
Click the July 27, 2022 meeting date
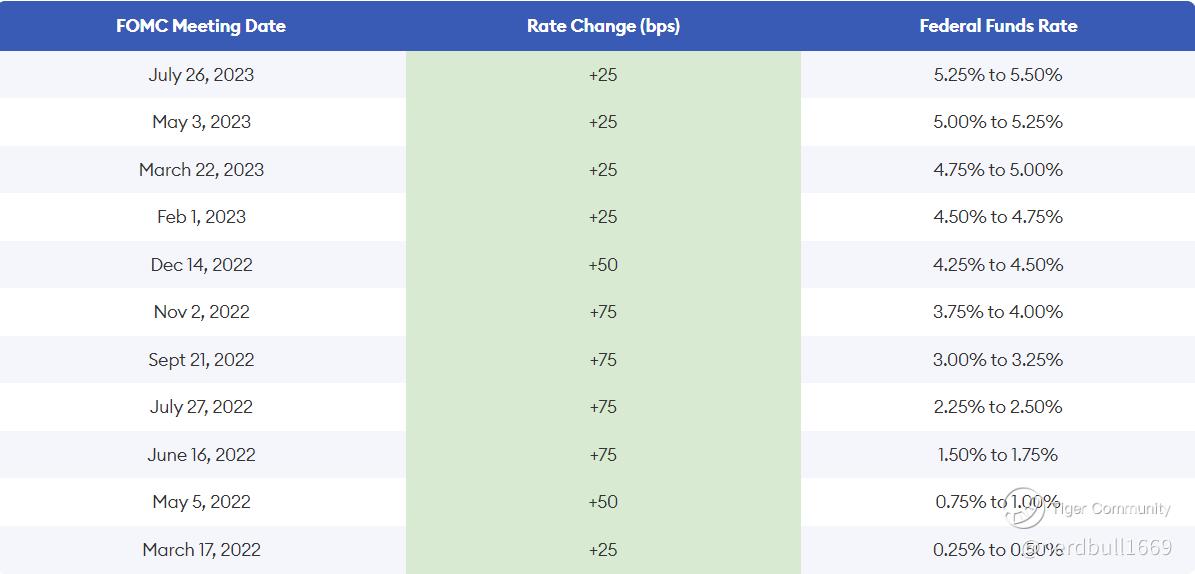[x=201, y=406]
